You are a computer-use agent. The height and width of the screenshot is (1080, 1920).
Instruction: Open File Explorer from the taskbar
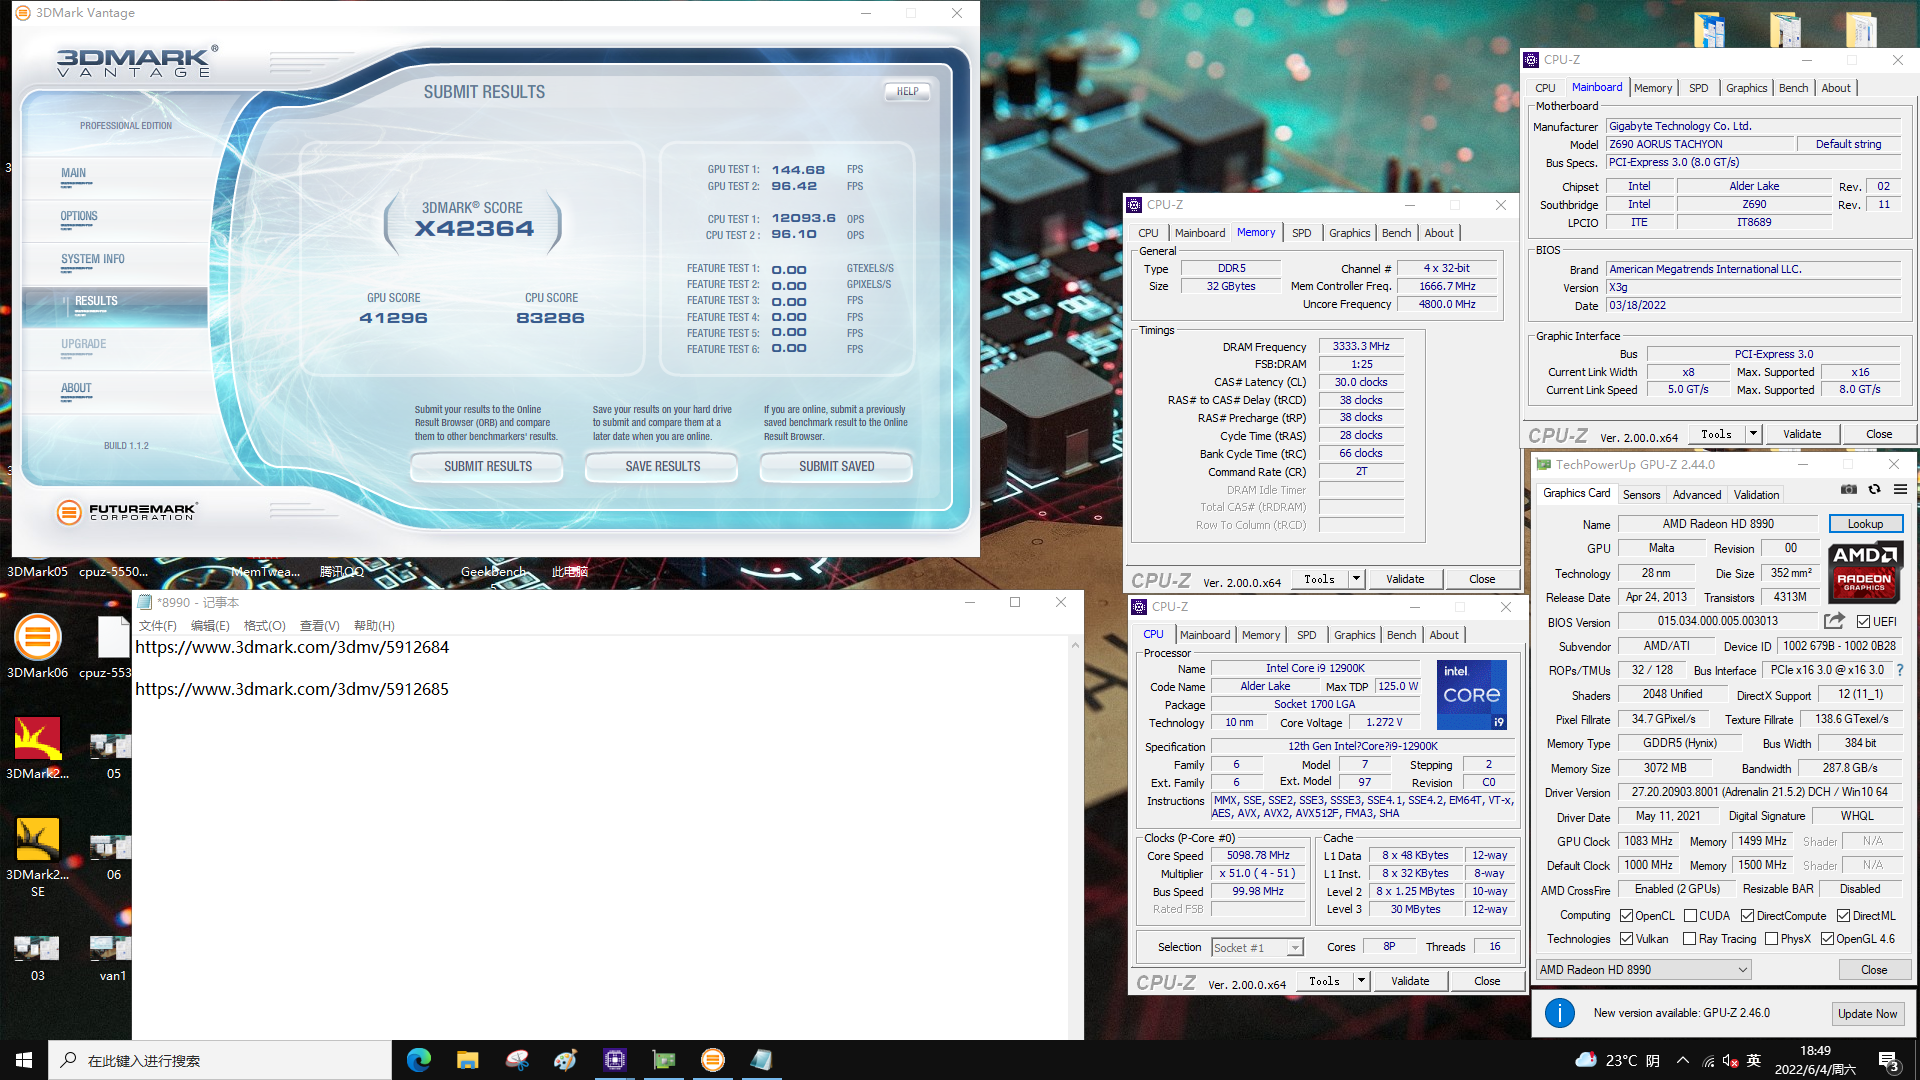[x=468, y=1060]
